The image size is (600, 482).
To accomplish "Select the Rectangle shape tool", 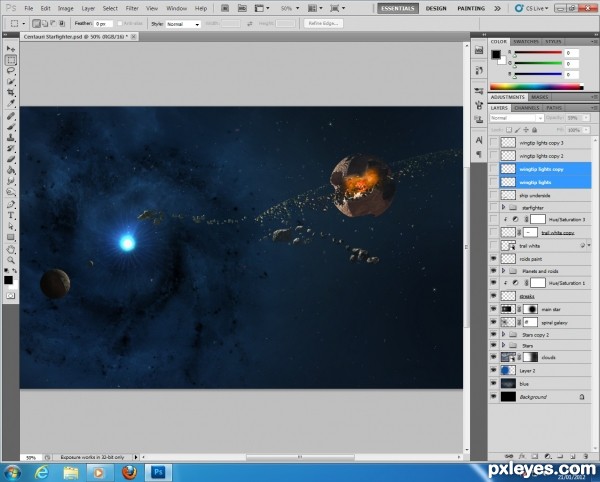I will (x=11, y=237).
